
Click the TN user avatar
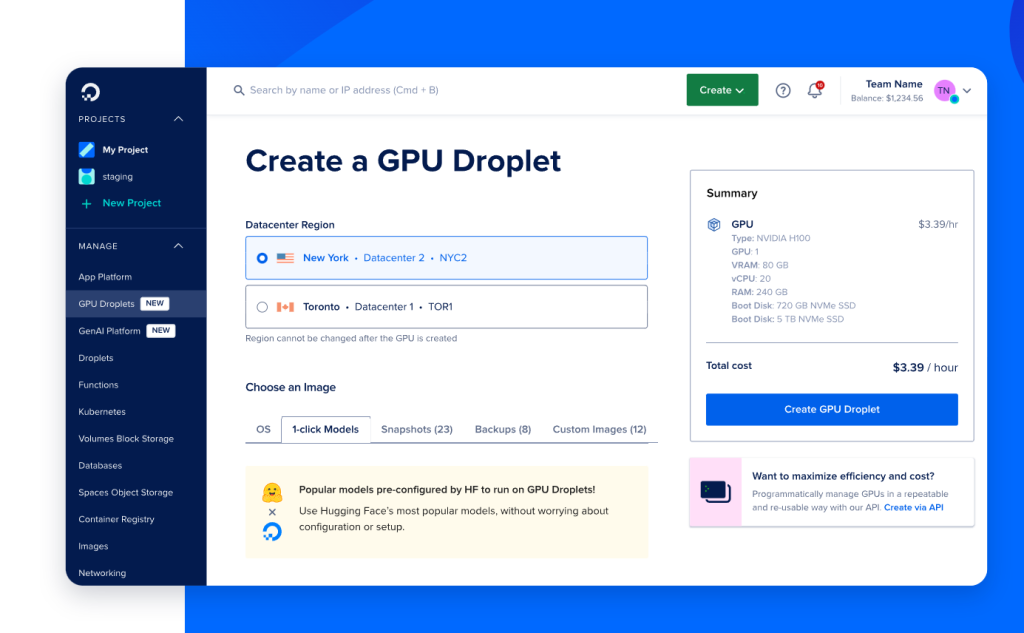pyautogui.click(x=945, y=91)
